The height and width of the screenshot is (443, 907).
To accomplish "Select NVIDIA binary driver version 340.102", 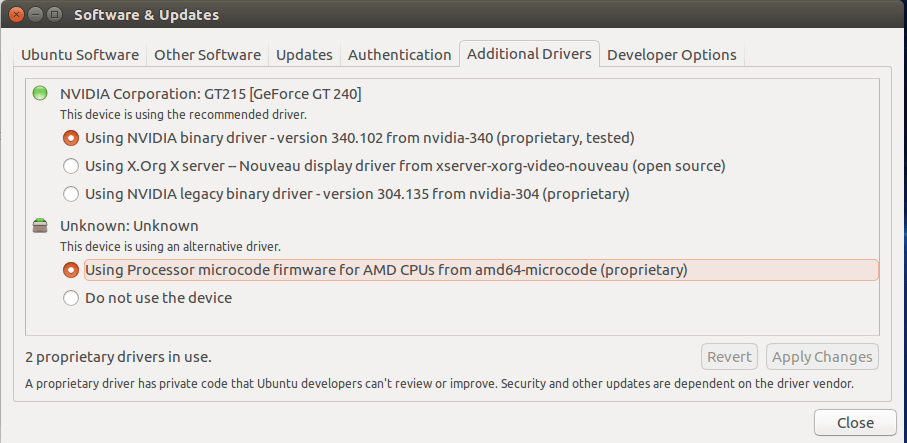I will click(71, 138).
